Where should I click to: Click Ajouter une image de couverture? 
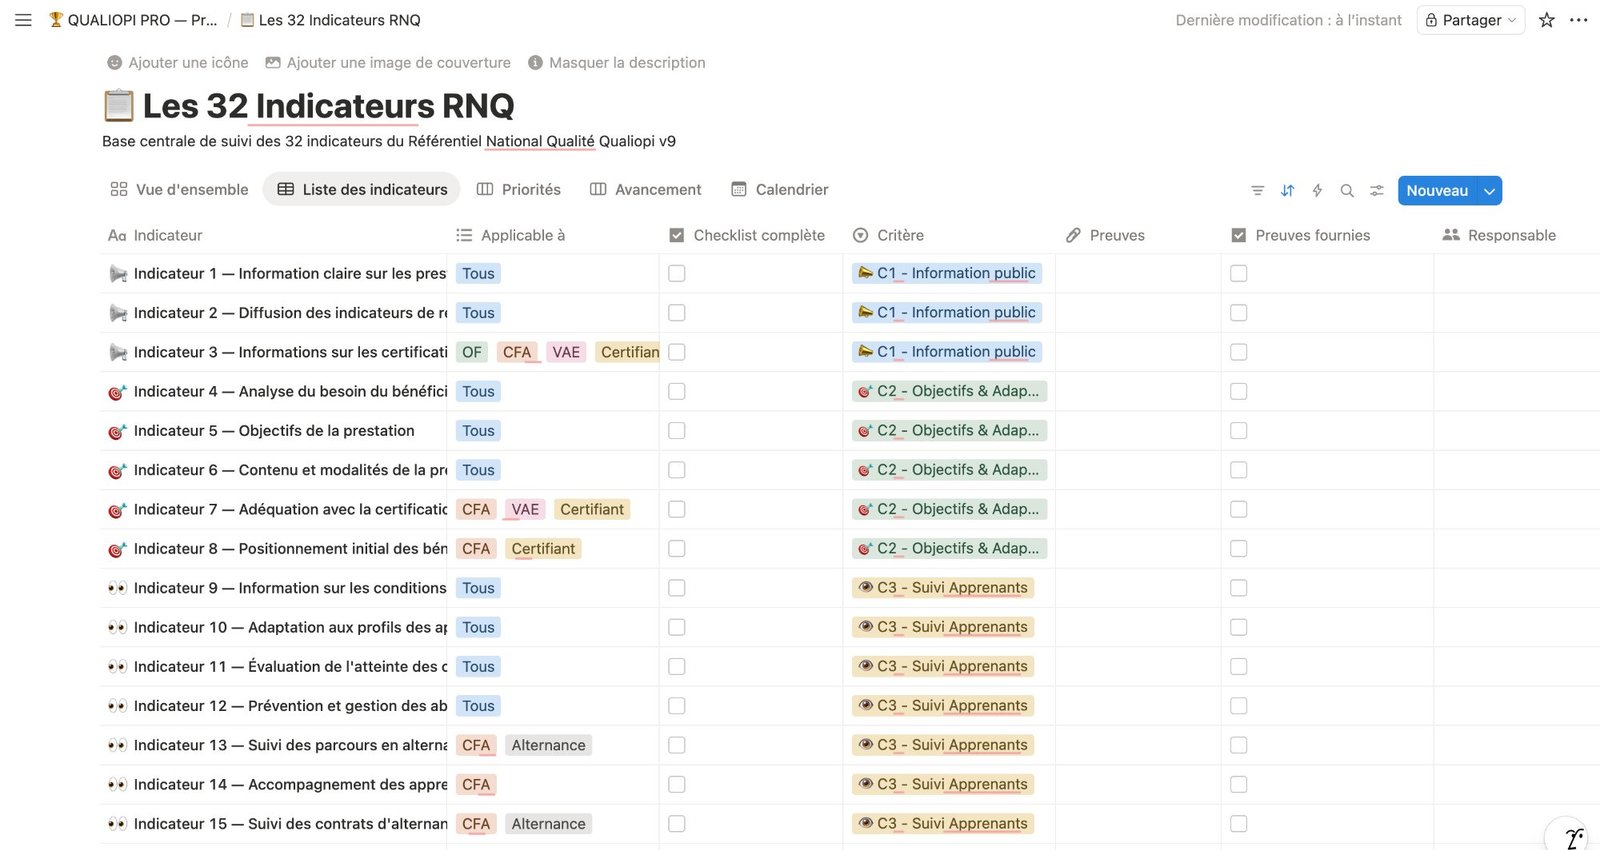[388, 62]
